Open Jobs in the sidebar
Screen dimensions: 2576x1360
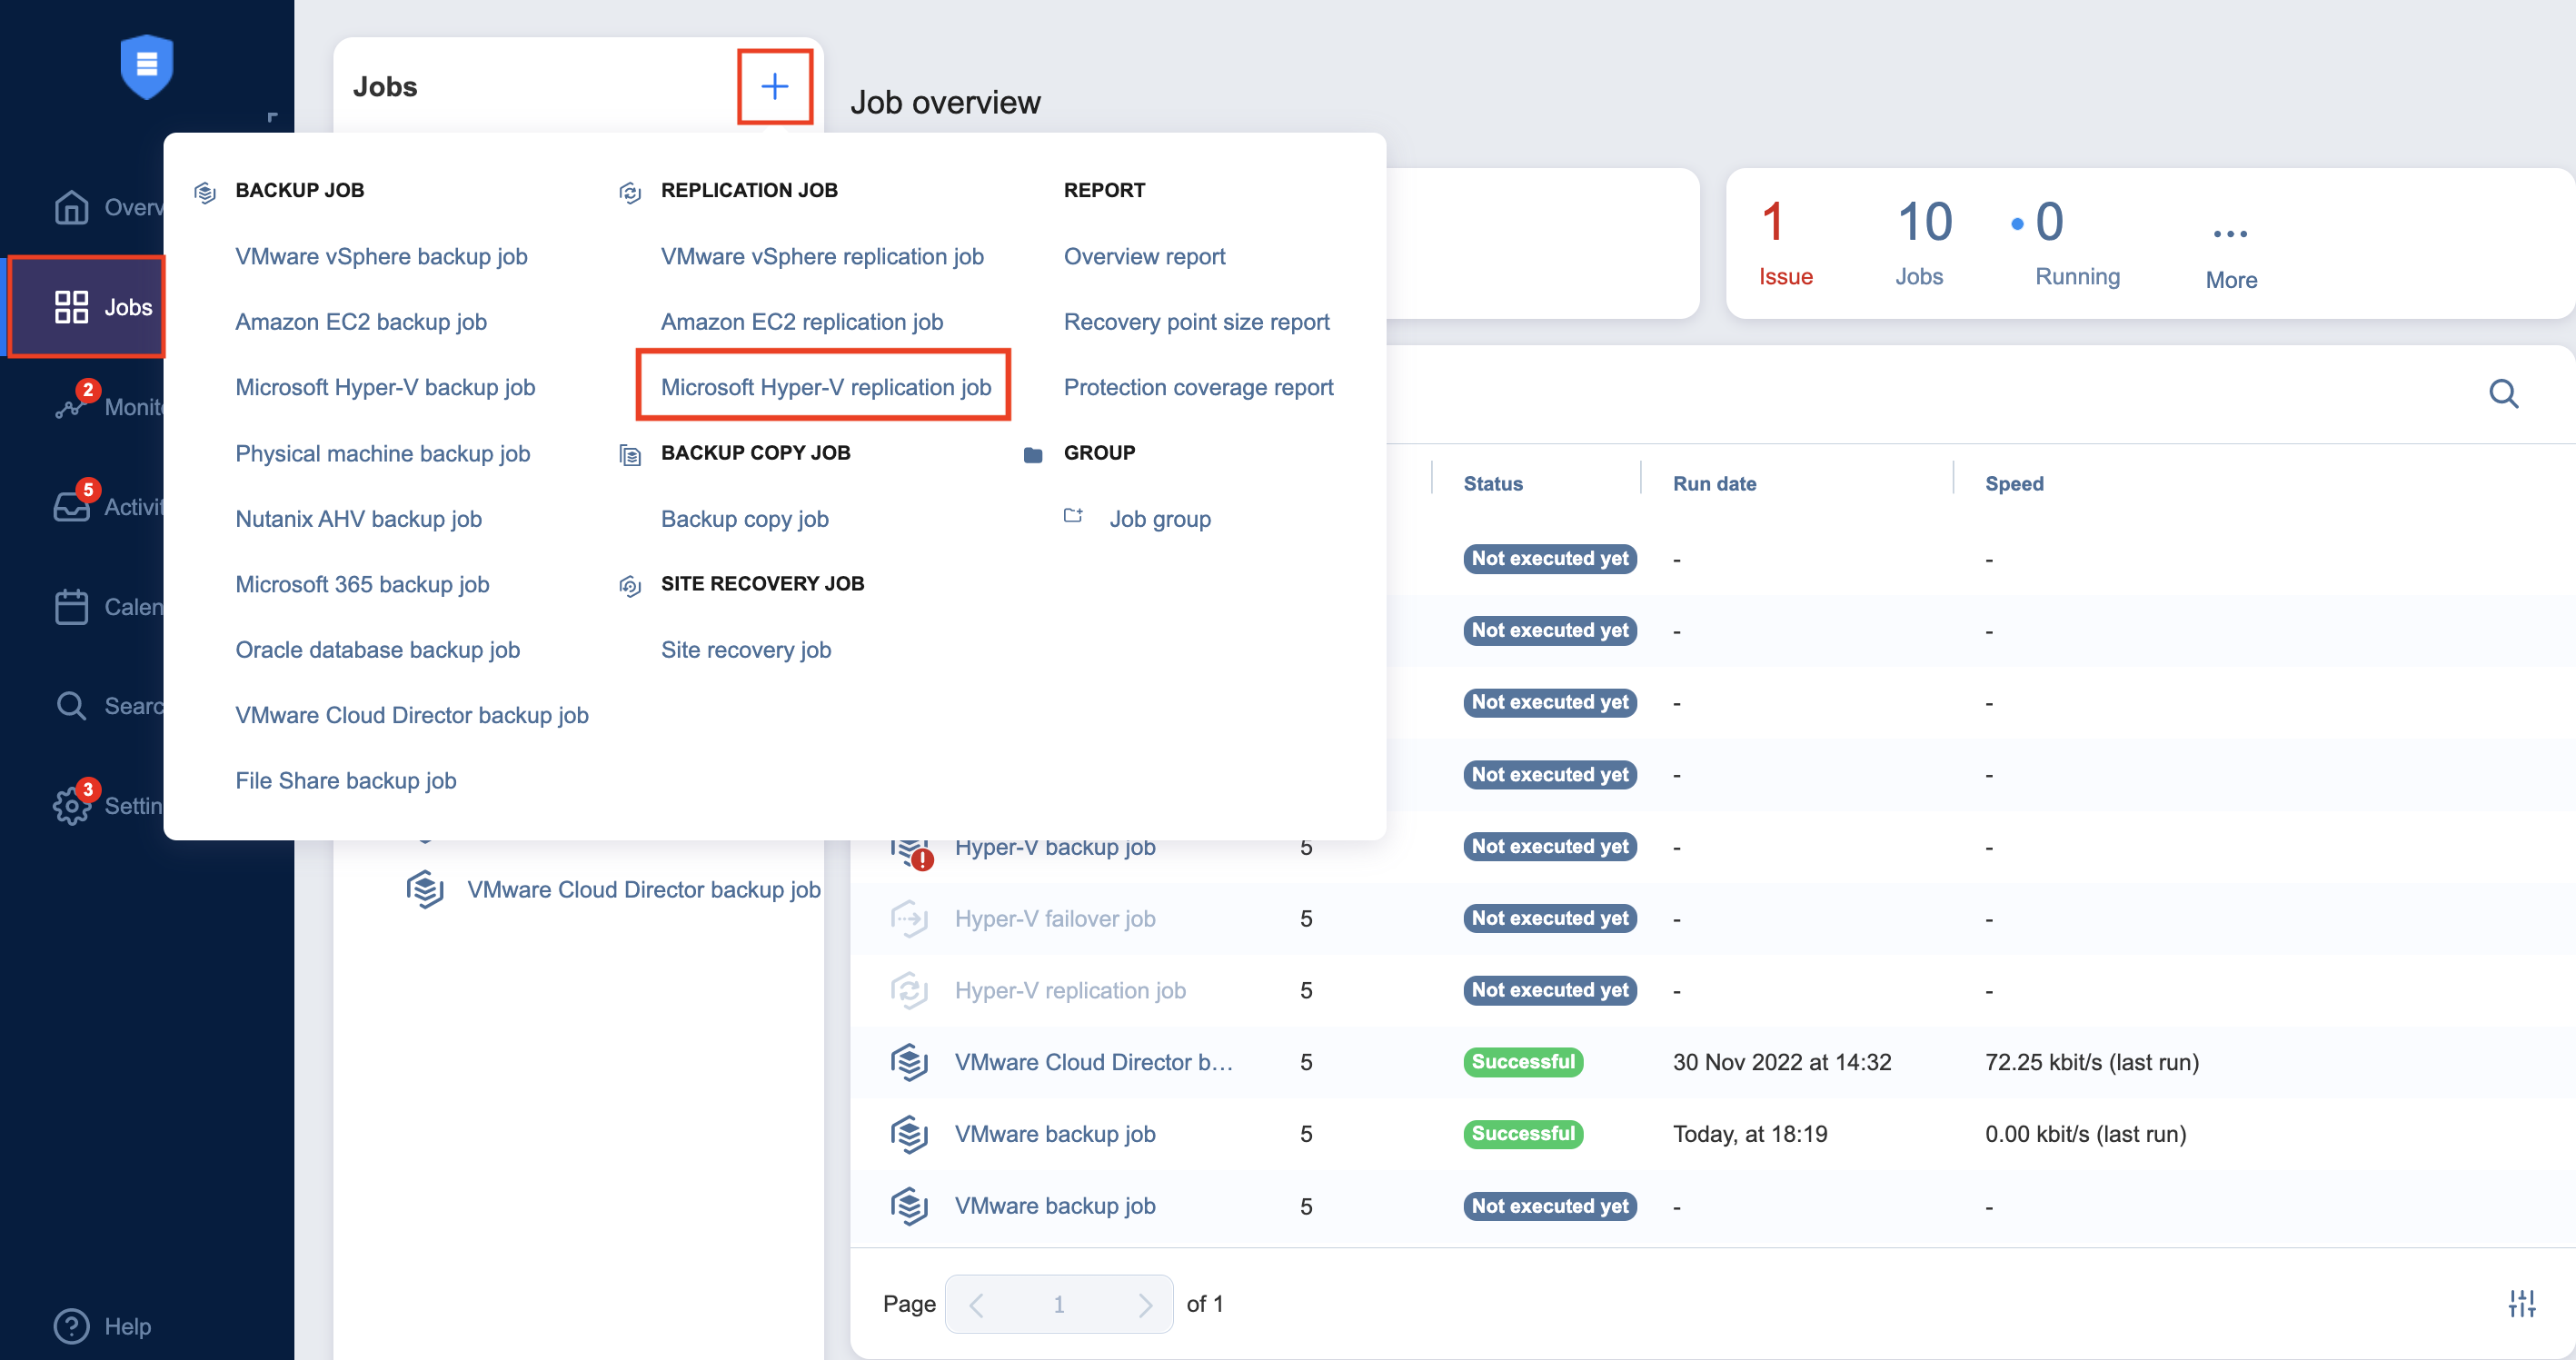click(87, 307)
